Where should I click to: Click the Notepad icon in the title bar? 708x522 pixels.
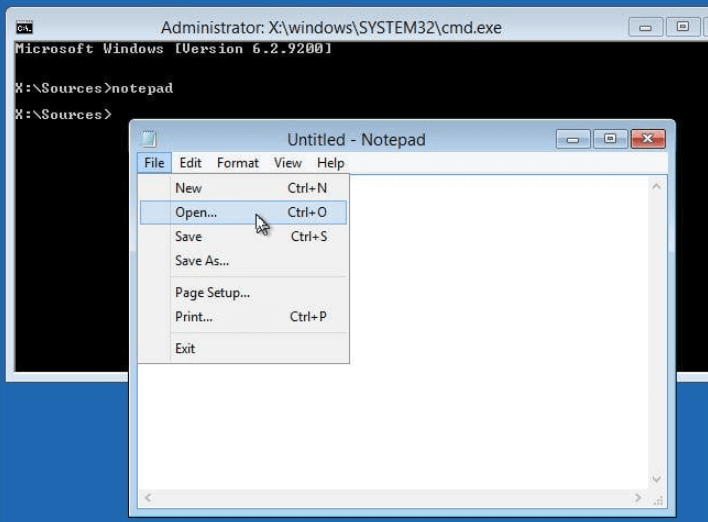click(148, 139)
